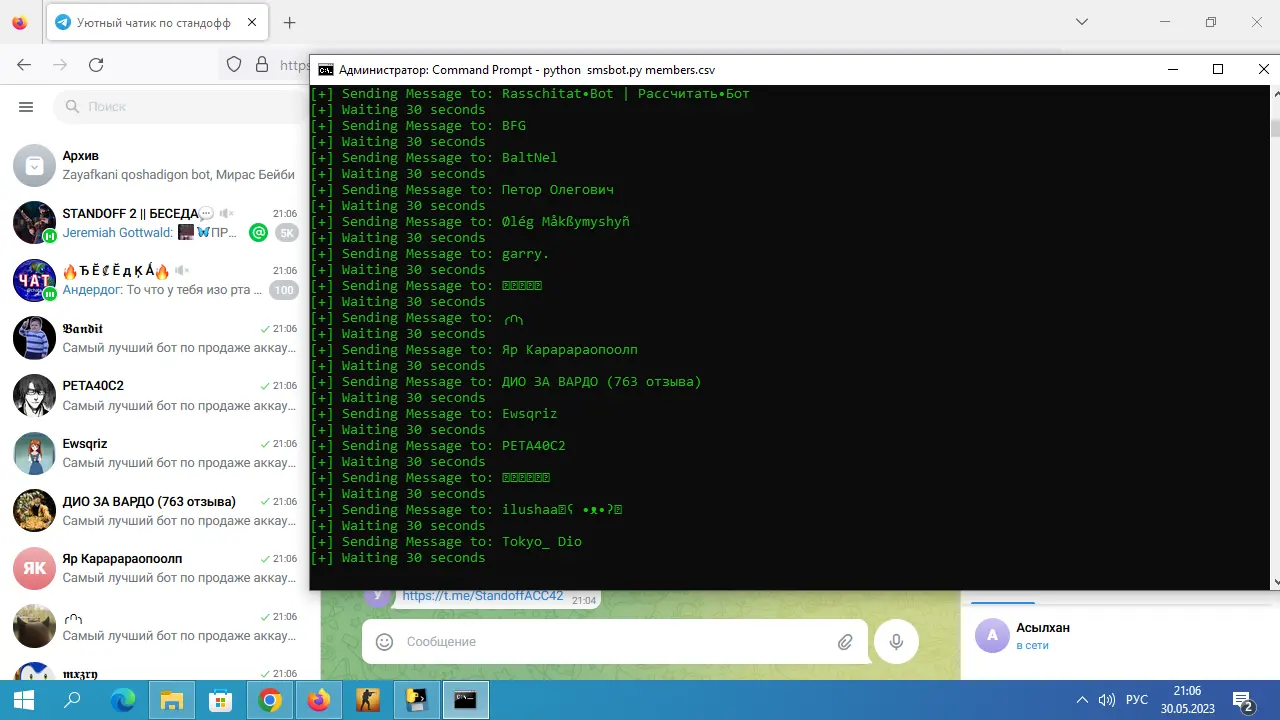Open the Python app in taskbar
Screen dimensions: 1280x720
[416, 700]
